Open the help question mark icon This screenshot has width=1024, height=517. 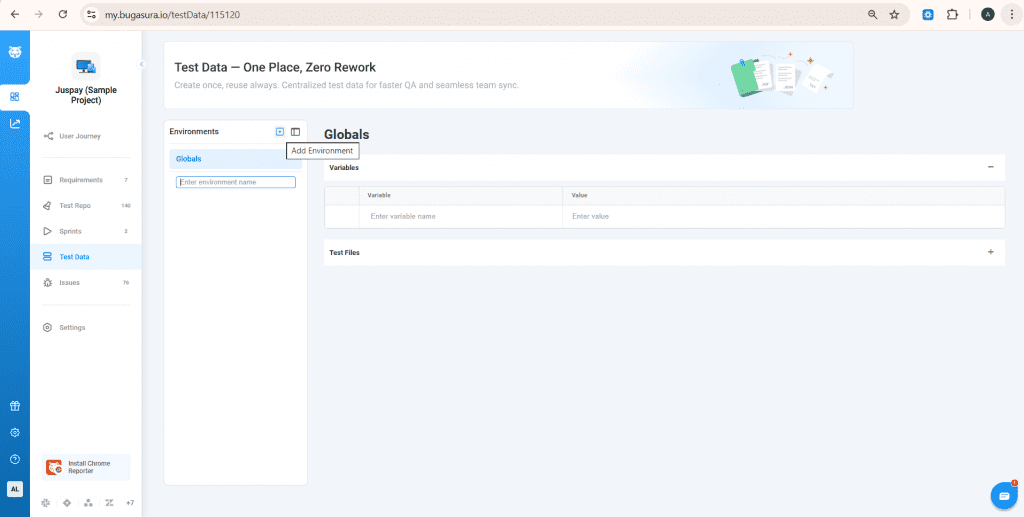15,459
